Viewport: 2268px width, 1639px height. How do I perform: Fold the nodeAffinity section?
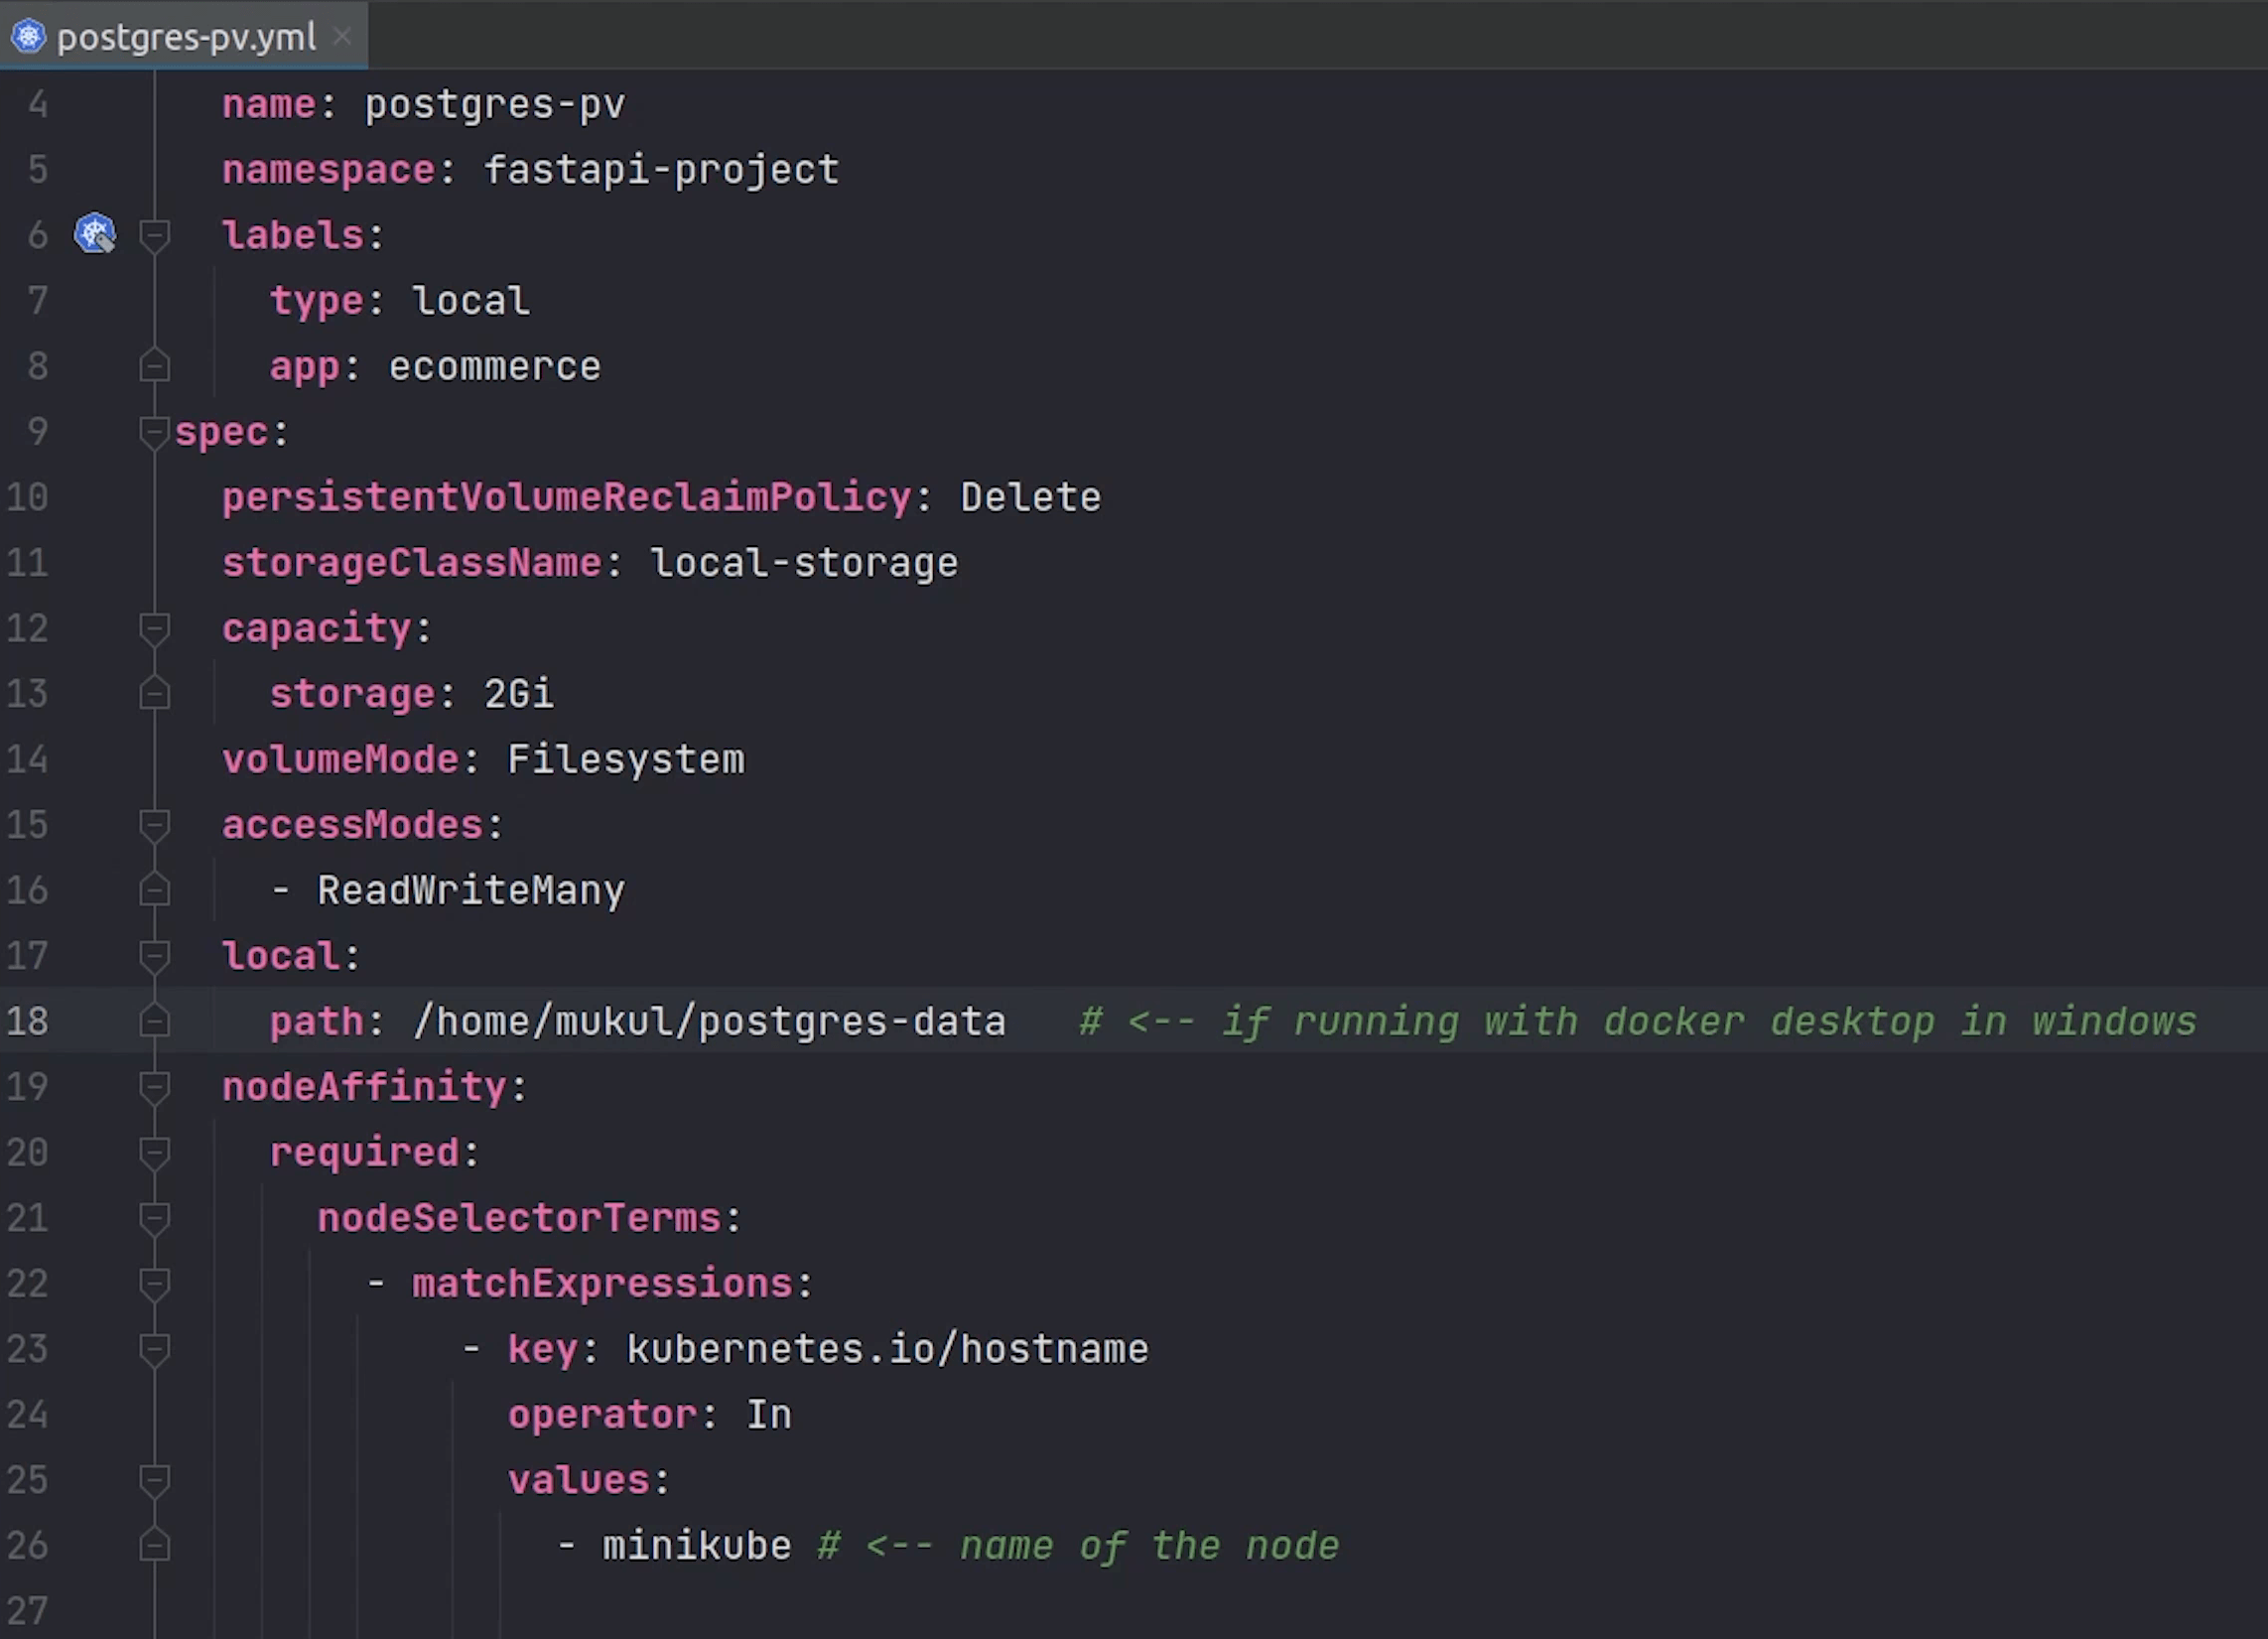click(154, 1087)
